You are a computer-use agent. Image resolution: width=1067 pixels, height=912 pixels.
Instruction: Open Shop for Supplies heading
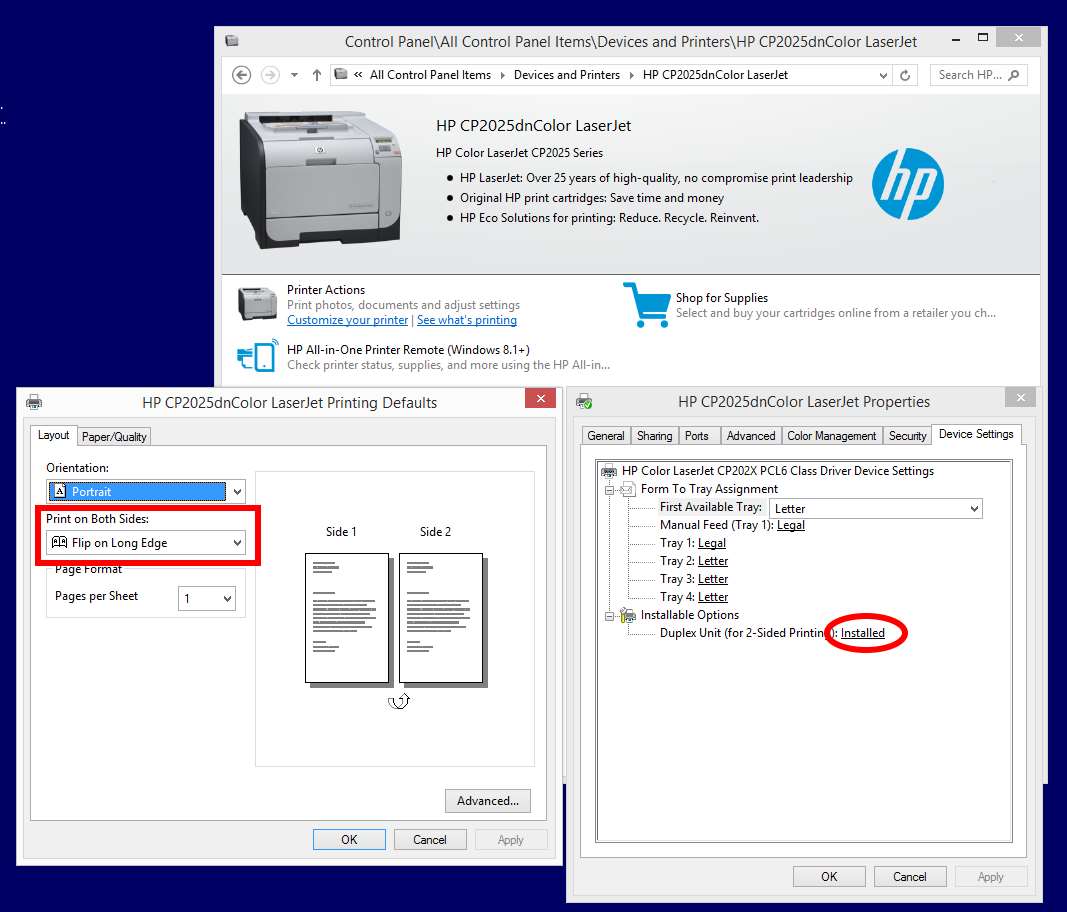point(721,297)
